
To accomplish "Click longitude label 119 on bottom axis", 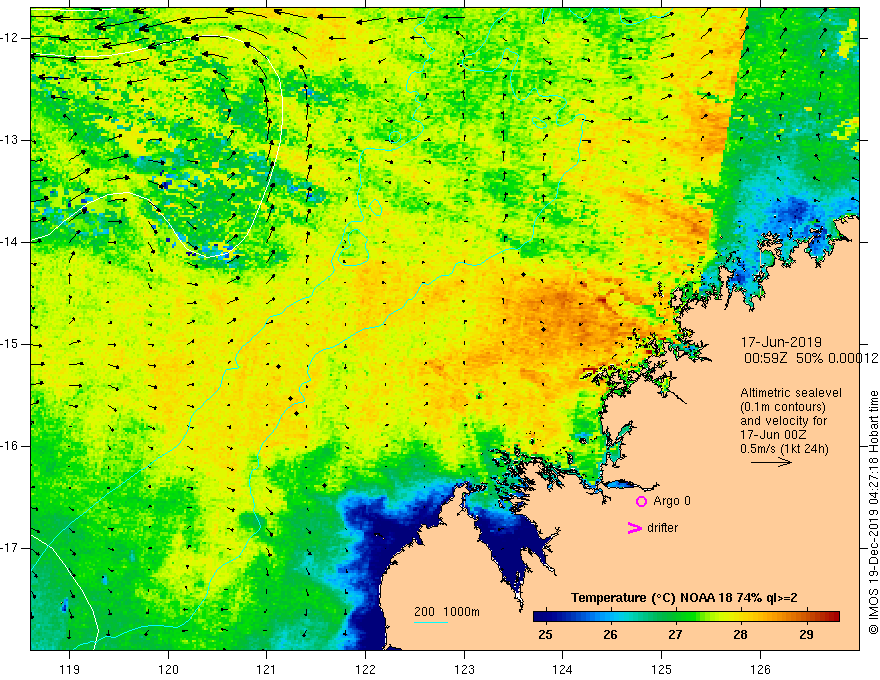I will click(x=70, y=669).
